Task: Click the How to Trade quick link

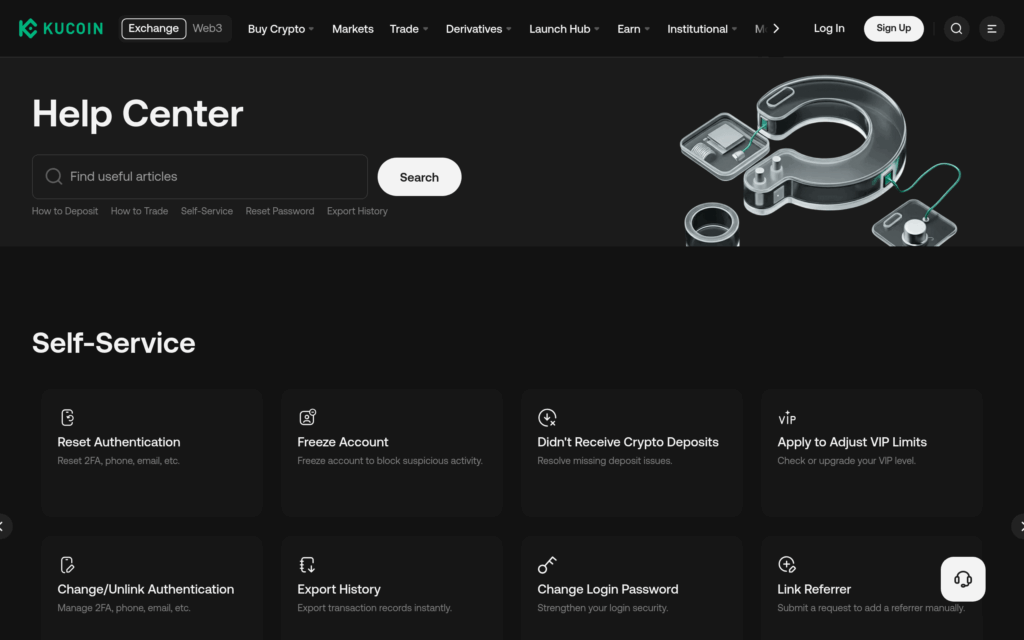Action: tap(139, 211)
